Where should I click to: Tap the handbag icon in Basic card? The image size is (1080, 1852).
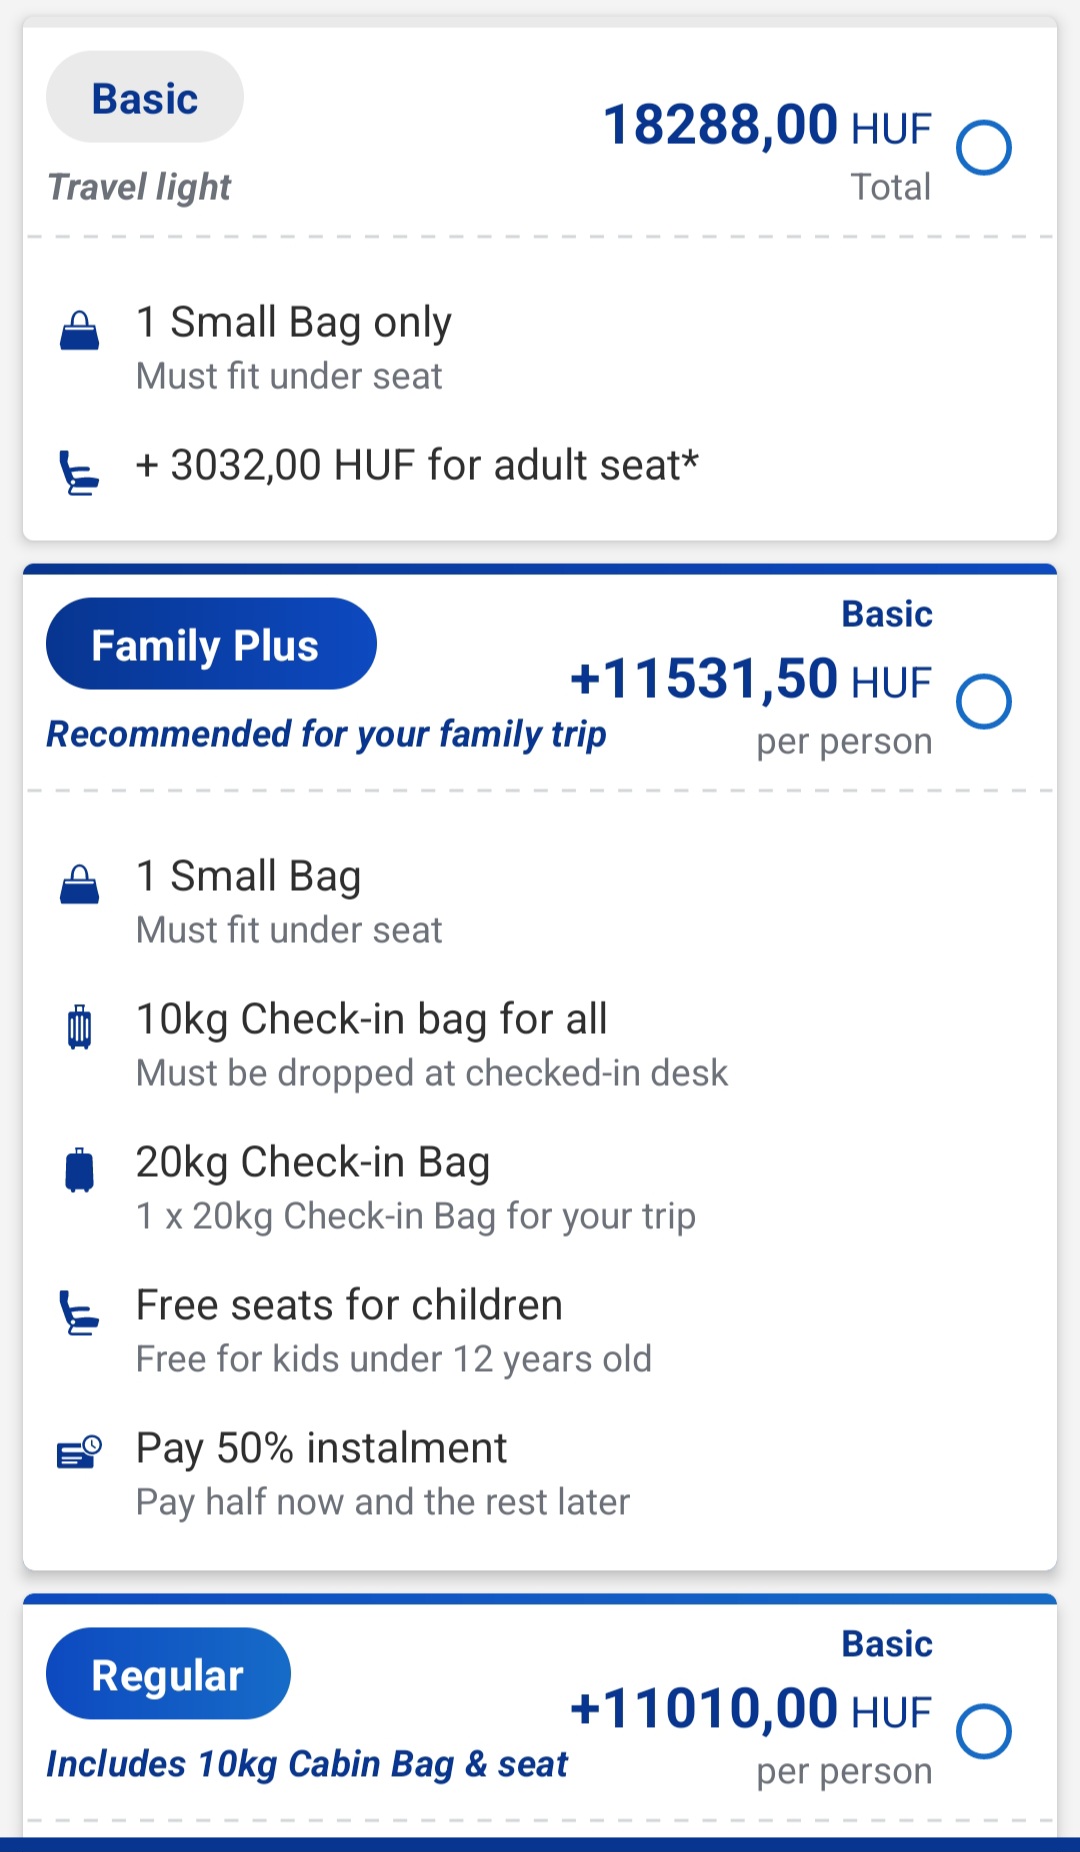point(79,330)
